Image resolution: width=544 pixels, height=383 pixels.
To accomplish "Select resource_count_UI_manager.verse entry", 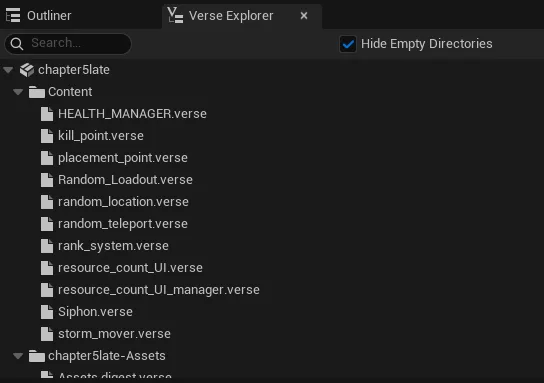I will point(159,290).
